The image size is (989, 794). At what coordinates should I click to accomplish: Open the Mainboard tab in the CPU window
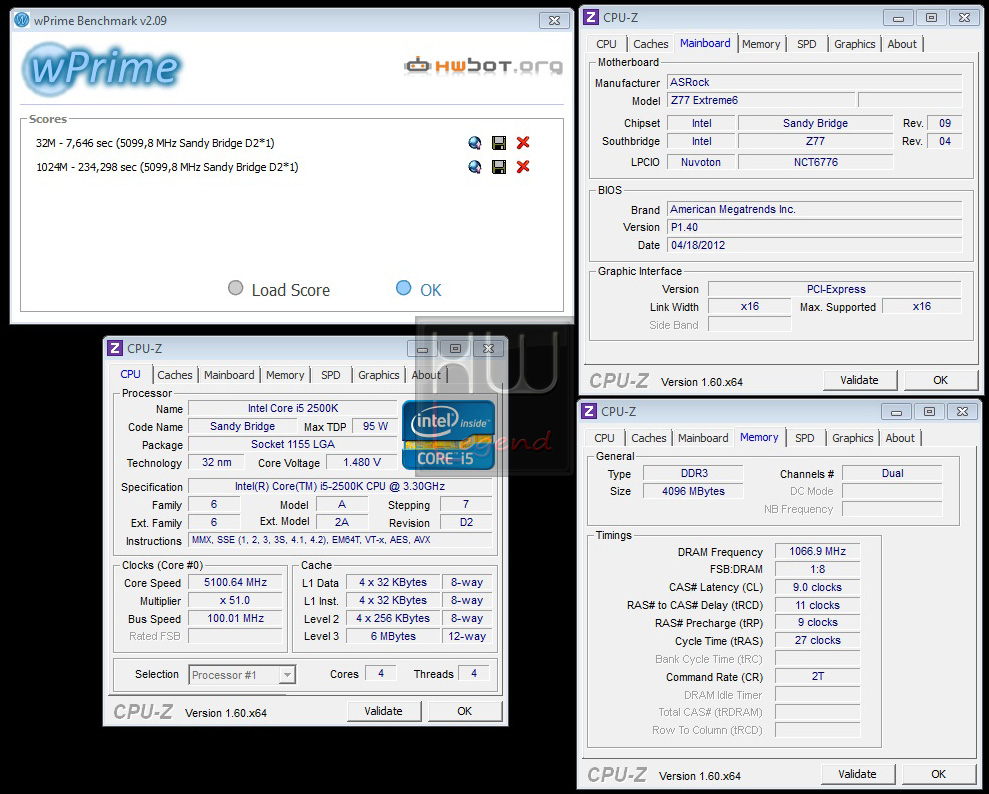pos(229,375)
